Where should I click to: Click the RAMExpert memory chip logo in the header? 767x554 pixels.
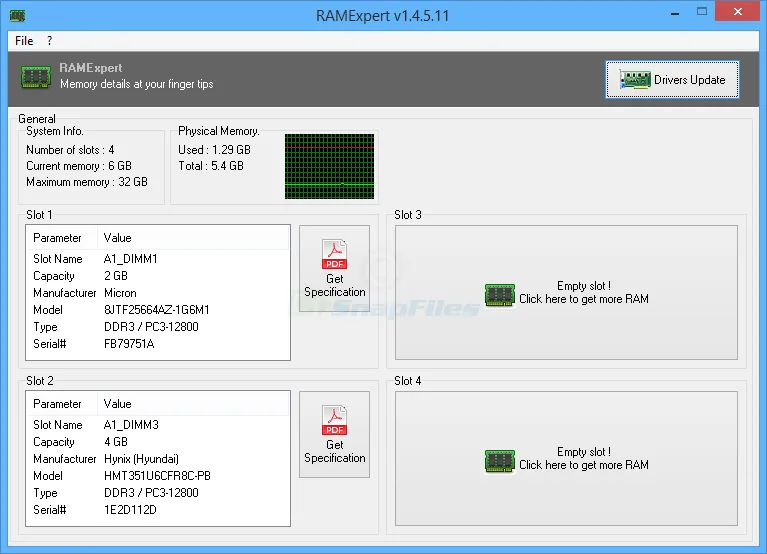point(36,79)
